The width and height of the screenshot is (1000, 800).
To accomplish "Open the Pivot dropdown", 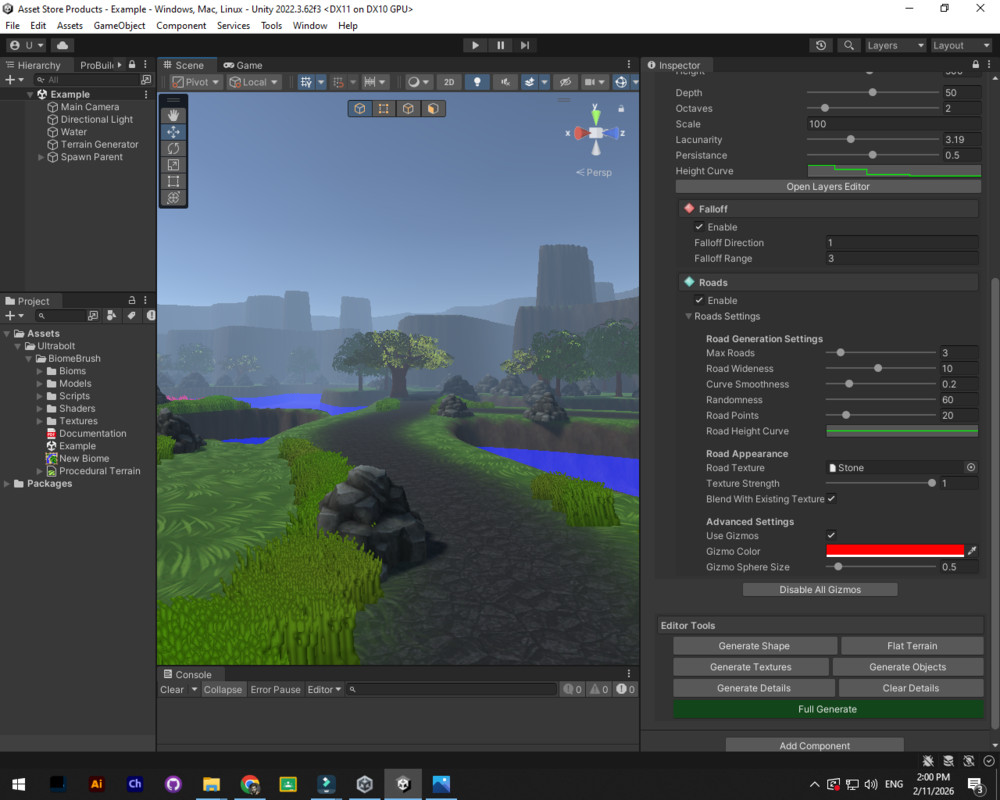I will pos(196,82).
